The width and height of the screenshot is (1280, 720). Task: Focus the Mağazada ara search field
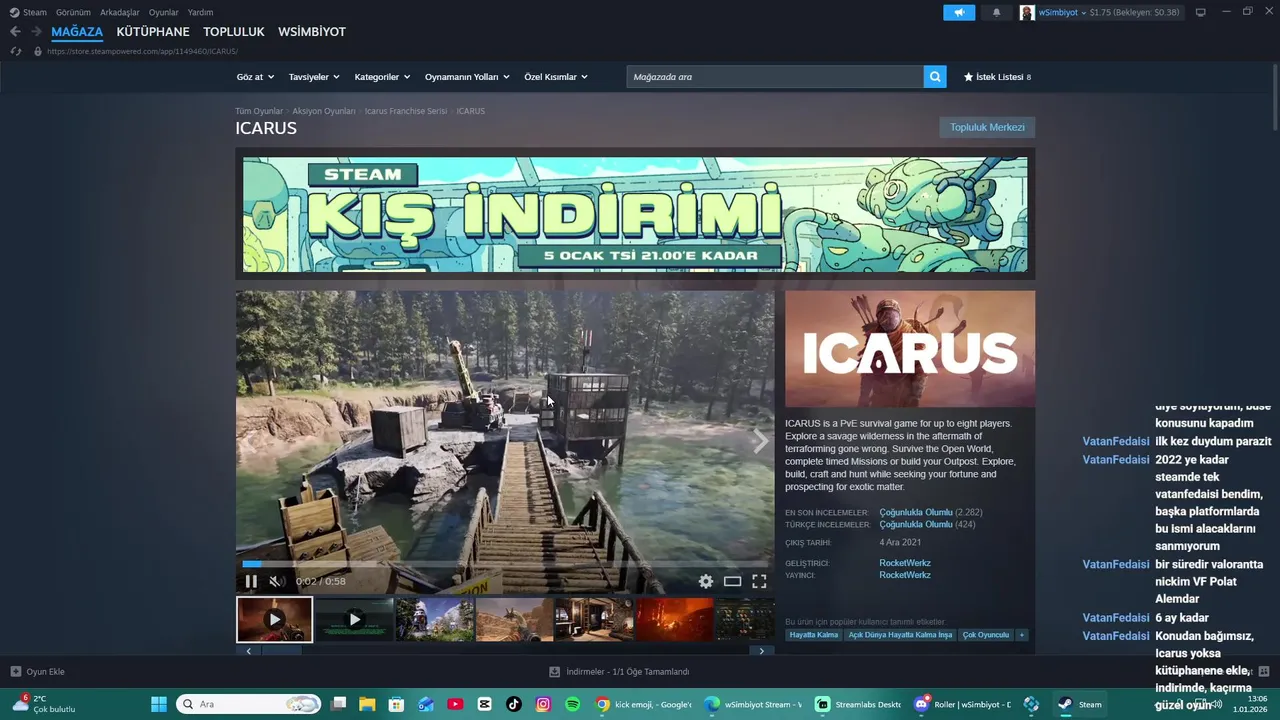coord(775,77)
